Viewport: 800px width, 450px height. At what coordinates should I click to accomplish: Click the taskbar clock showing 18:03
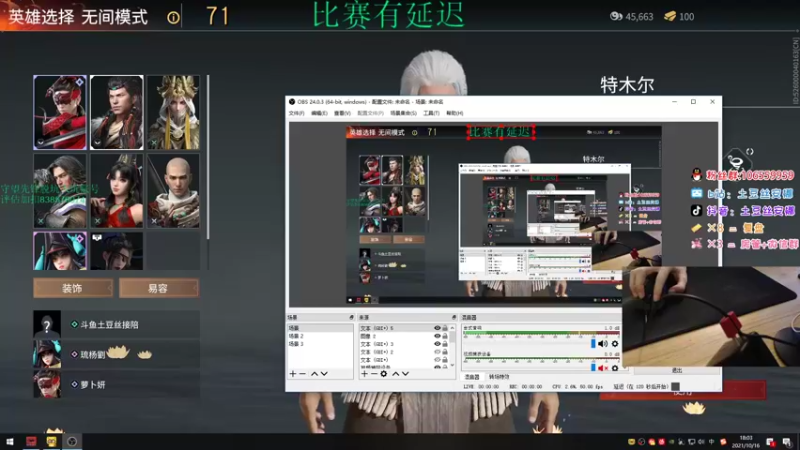[x=746, y=441]
